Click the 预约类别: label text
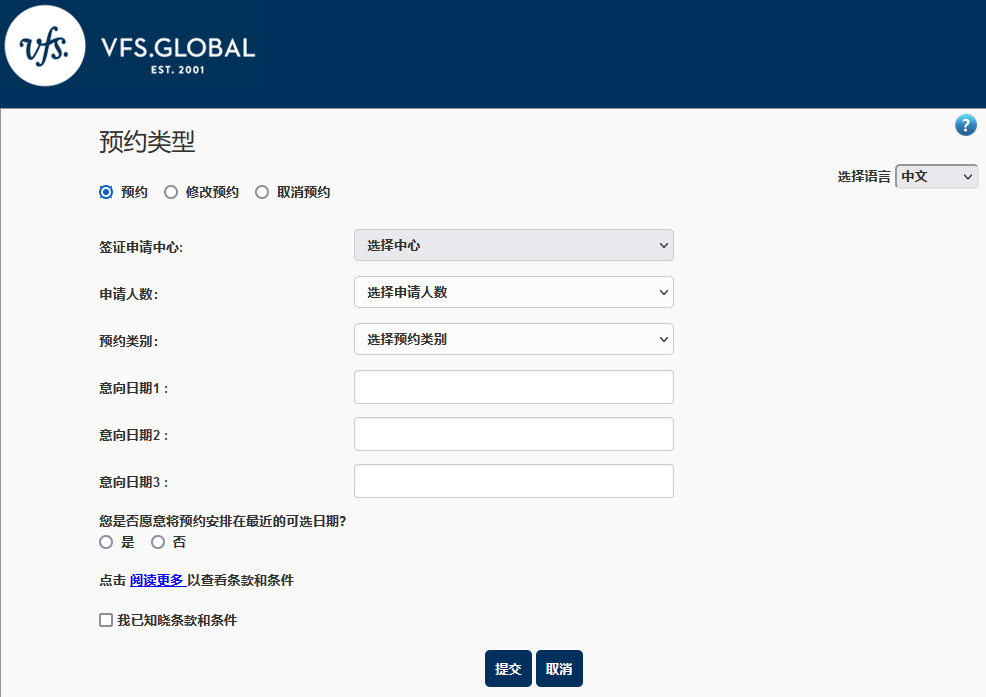 [x=128, y=341]
